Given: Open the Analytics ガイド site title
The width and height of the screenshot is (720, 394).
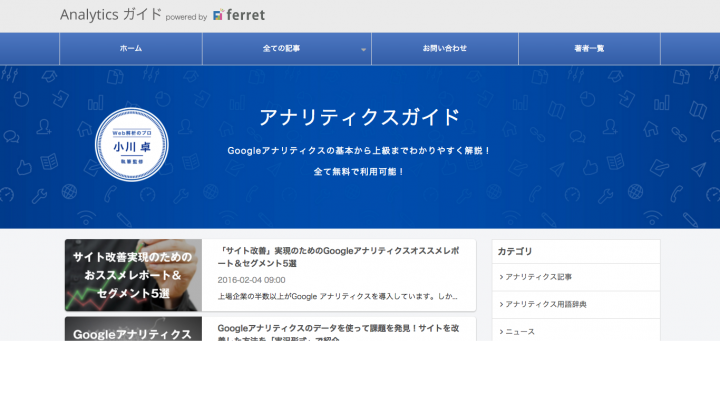Looking at the screenshot, I should 111,15.
